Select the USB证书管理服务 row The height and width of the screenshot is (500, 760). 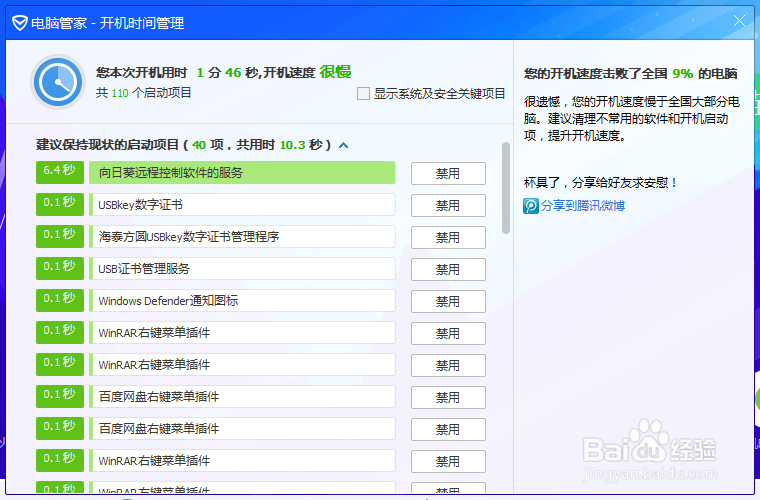pyautogui.click(x=242, y=269)
